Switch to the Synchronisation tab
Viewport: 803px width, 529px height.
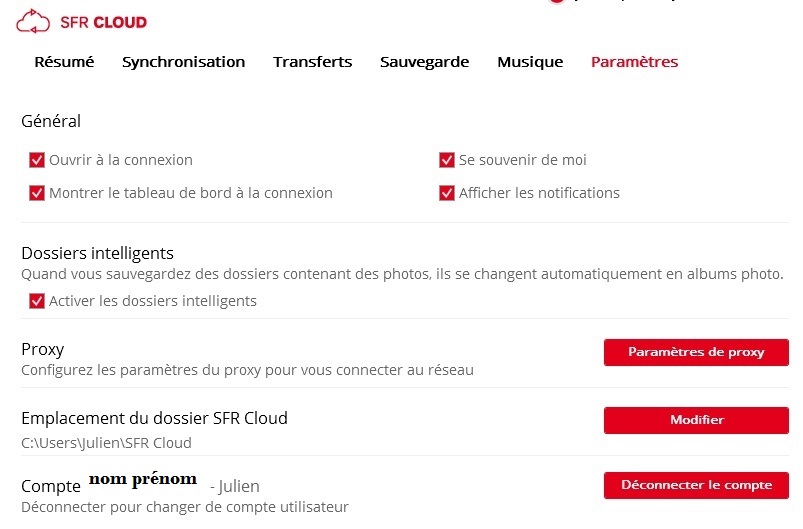(183, 62)
